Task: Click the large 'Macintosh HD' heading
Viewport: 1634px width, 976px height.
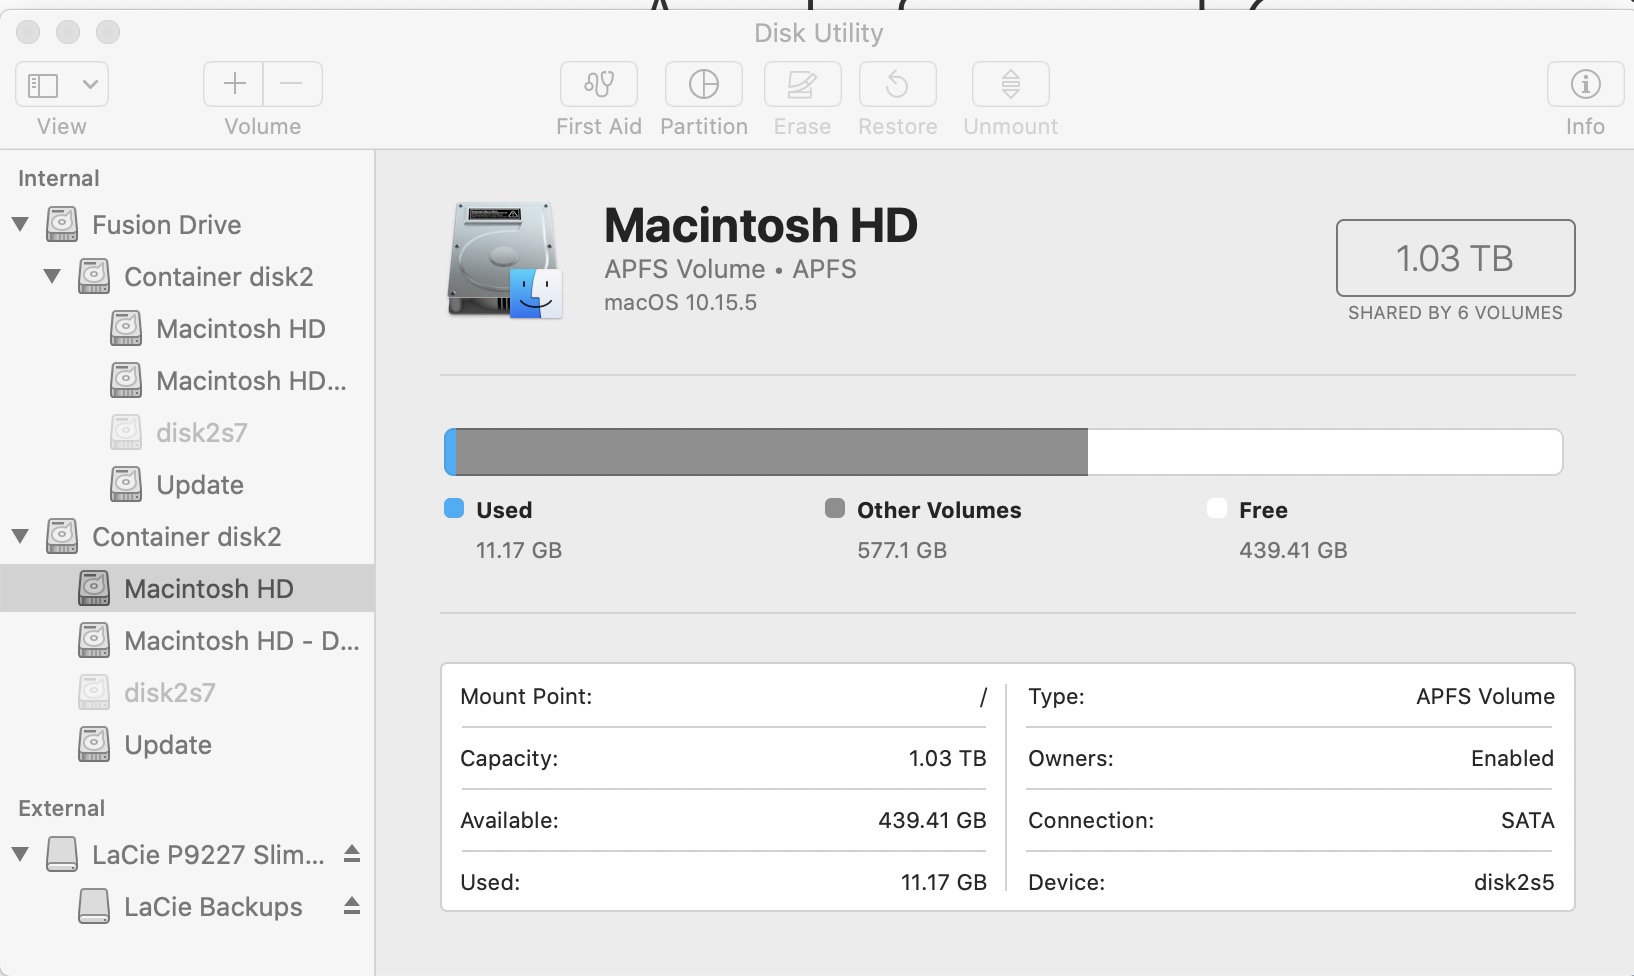Action: pyautogui.click(x=761, y=225)
